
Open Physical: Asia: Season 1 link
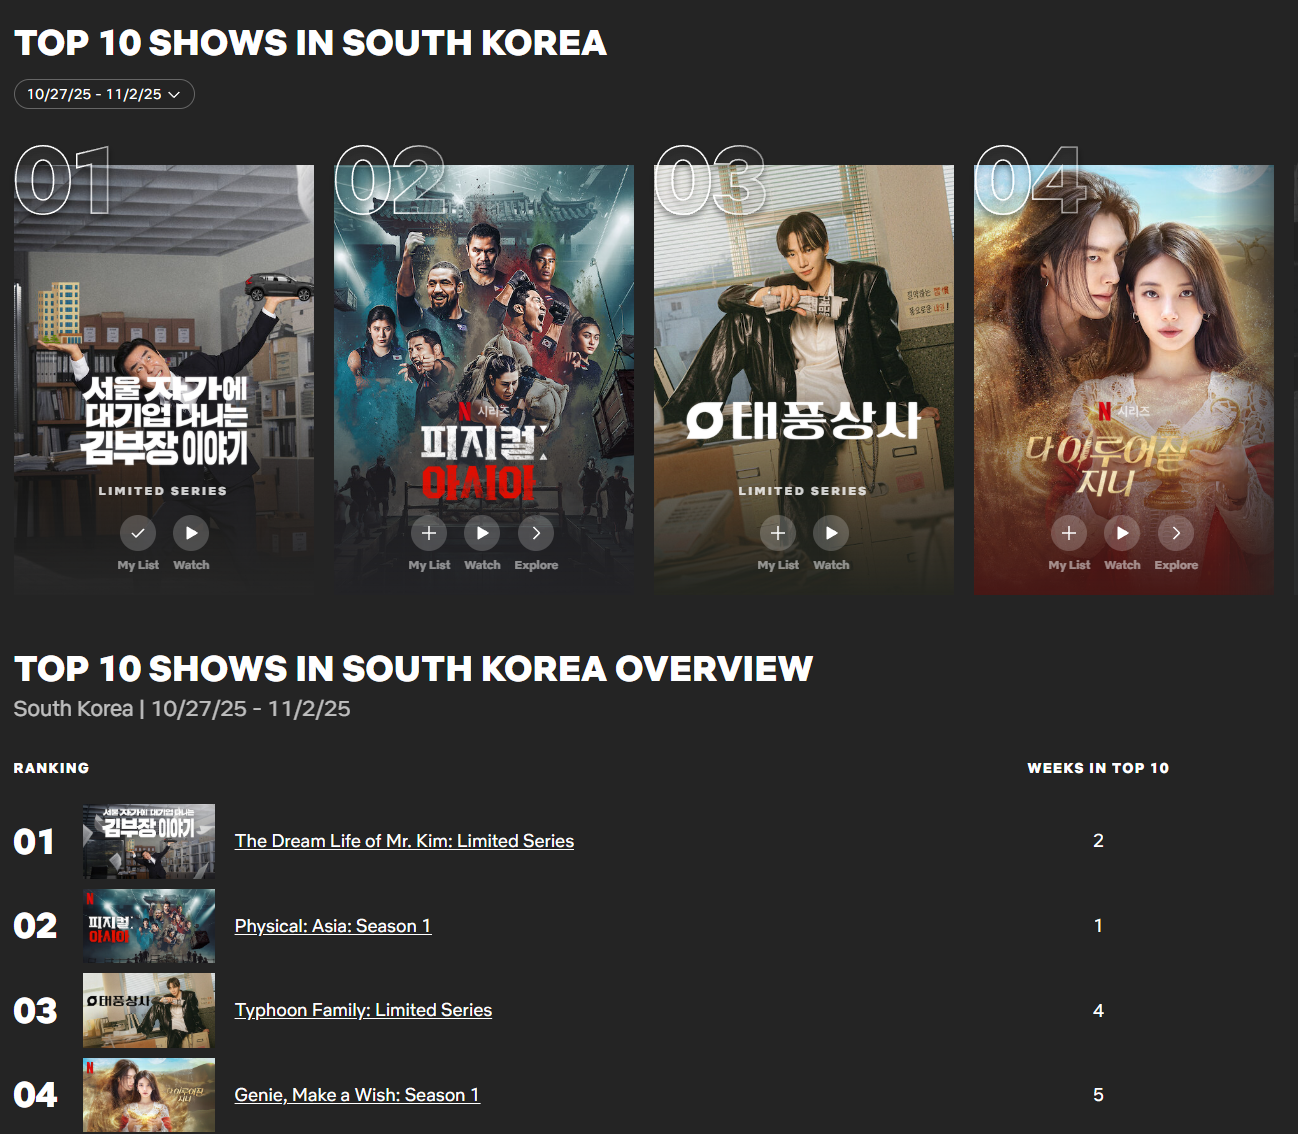tap(333, 926)
